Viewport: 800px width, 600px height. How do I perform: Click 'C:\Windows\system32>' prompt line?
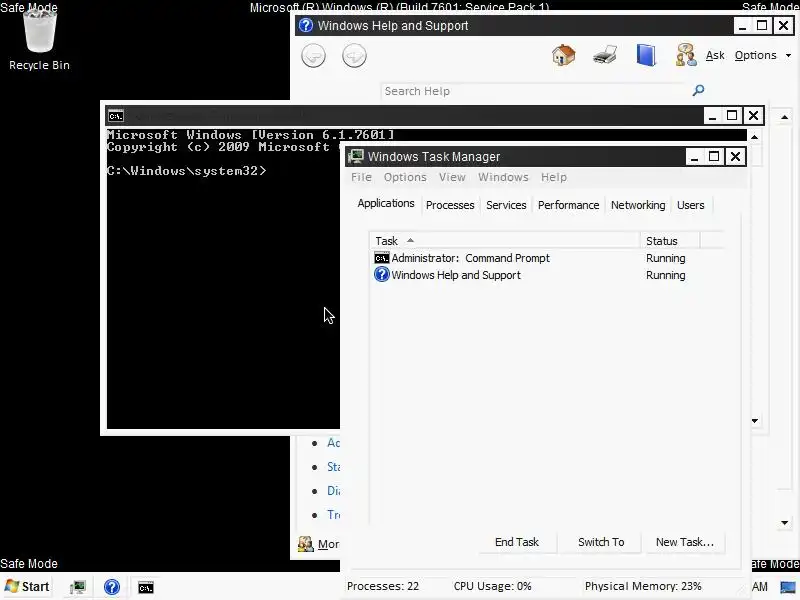[186, 170]
